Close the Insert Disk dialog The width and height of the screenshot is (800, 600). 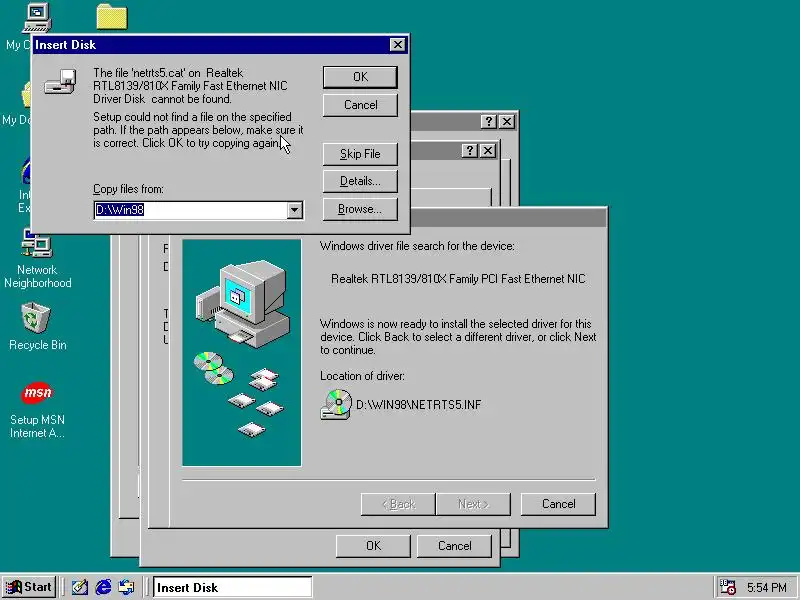[x=397, y=45]
